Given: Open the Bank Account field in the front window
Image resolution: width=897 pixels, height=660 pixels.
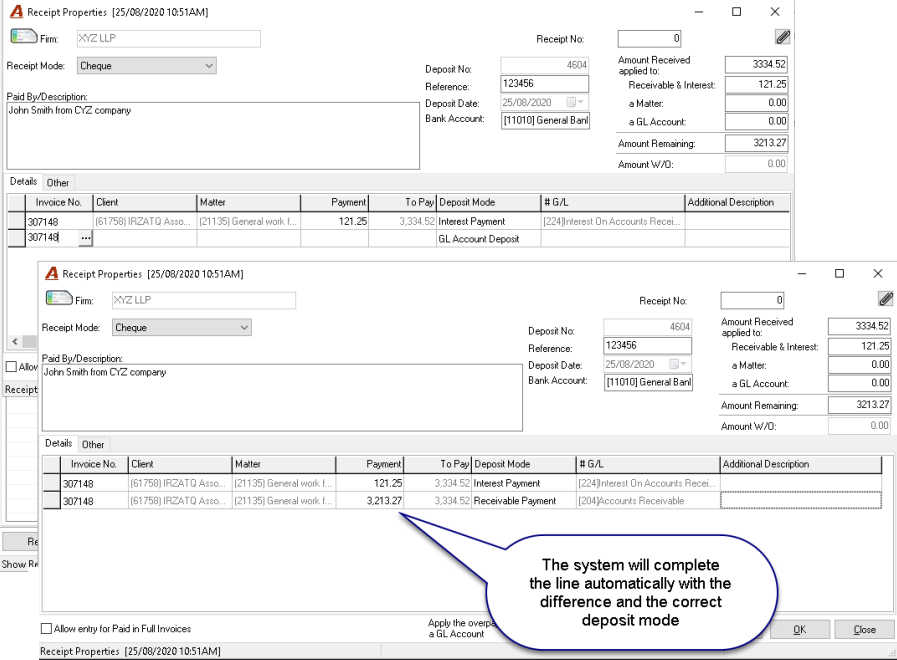Looking at the screenshot, I should point(648,382).
